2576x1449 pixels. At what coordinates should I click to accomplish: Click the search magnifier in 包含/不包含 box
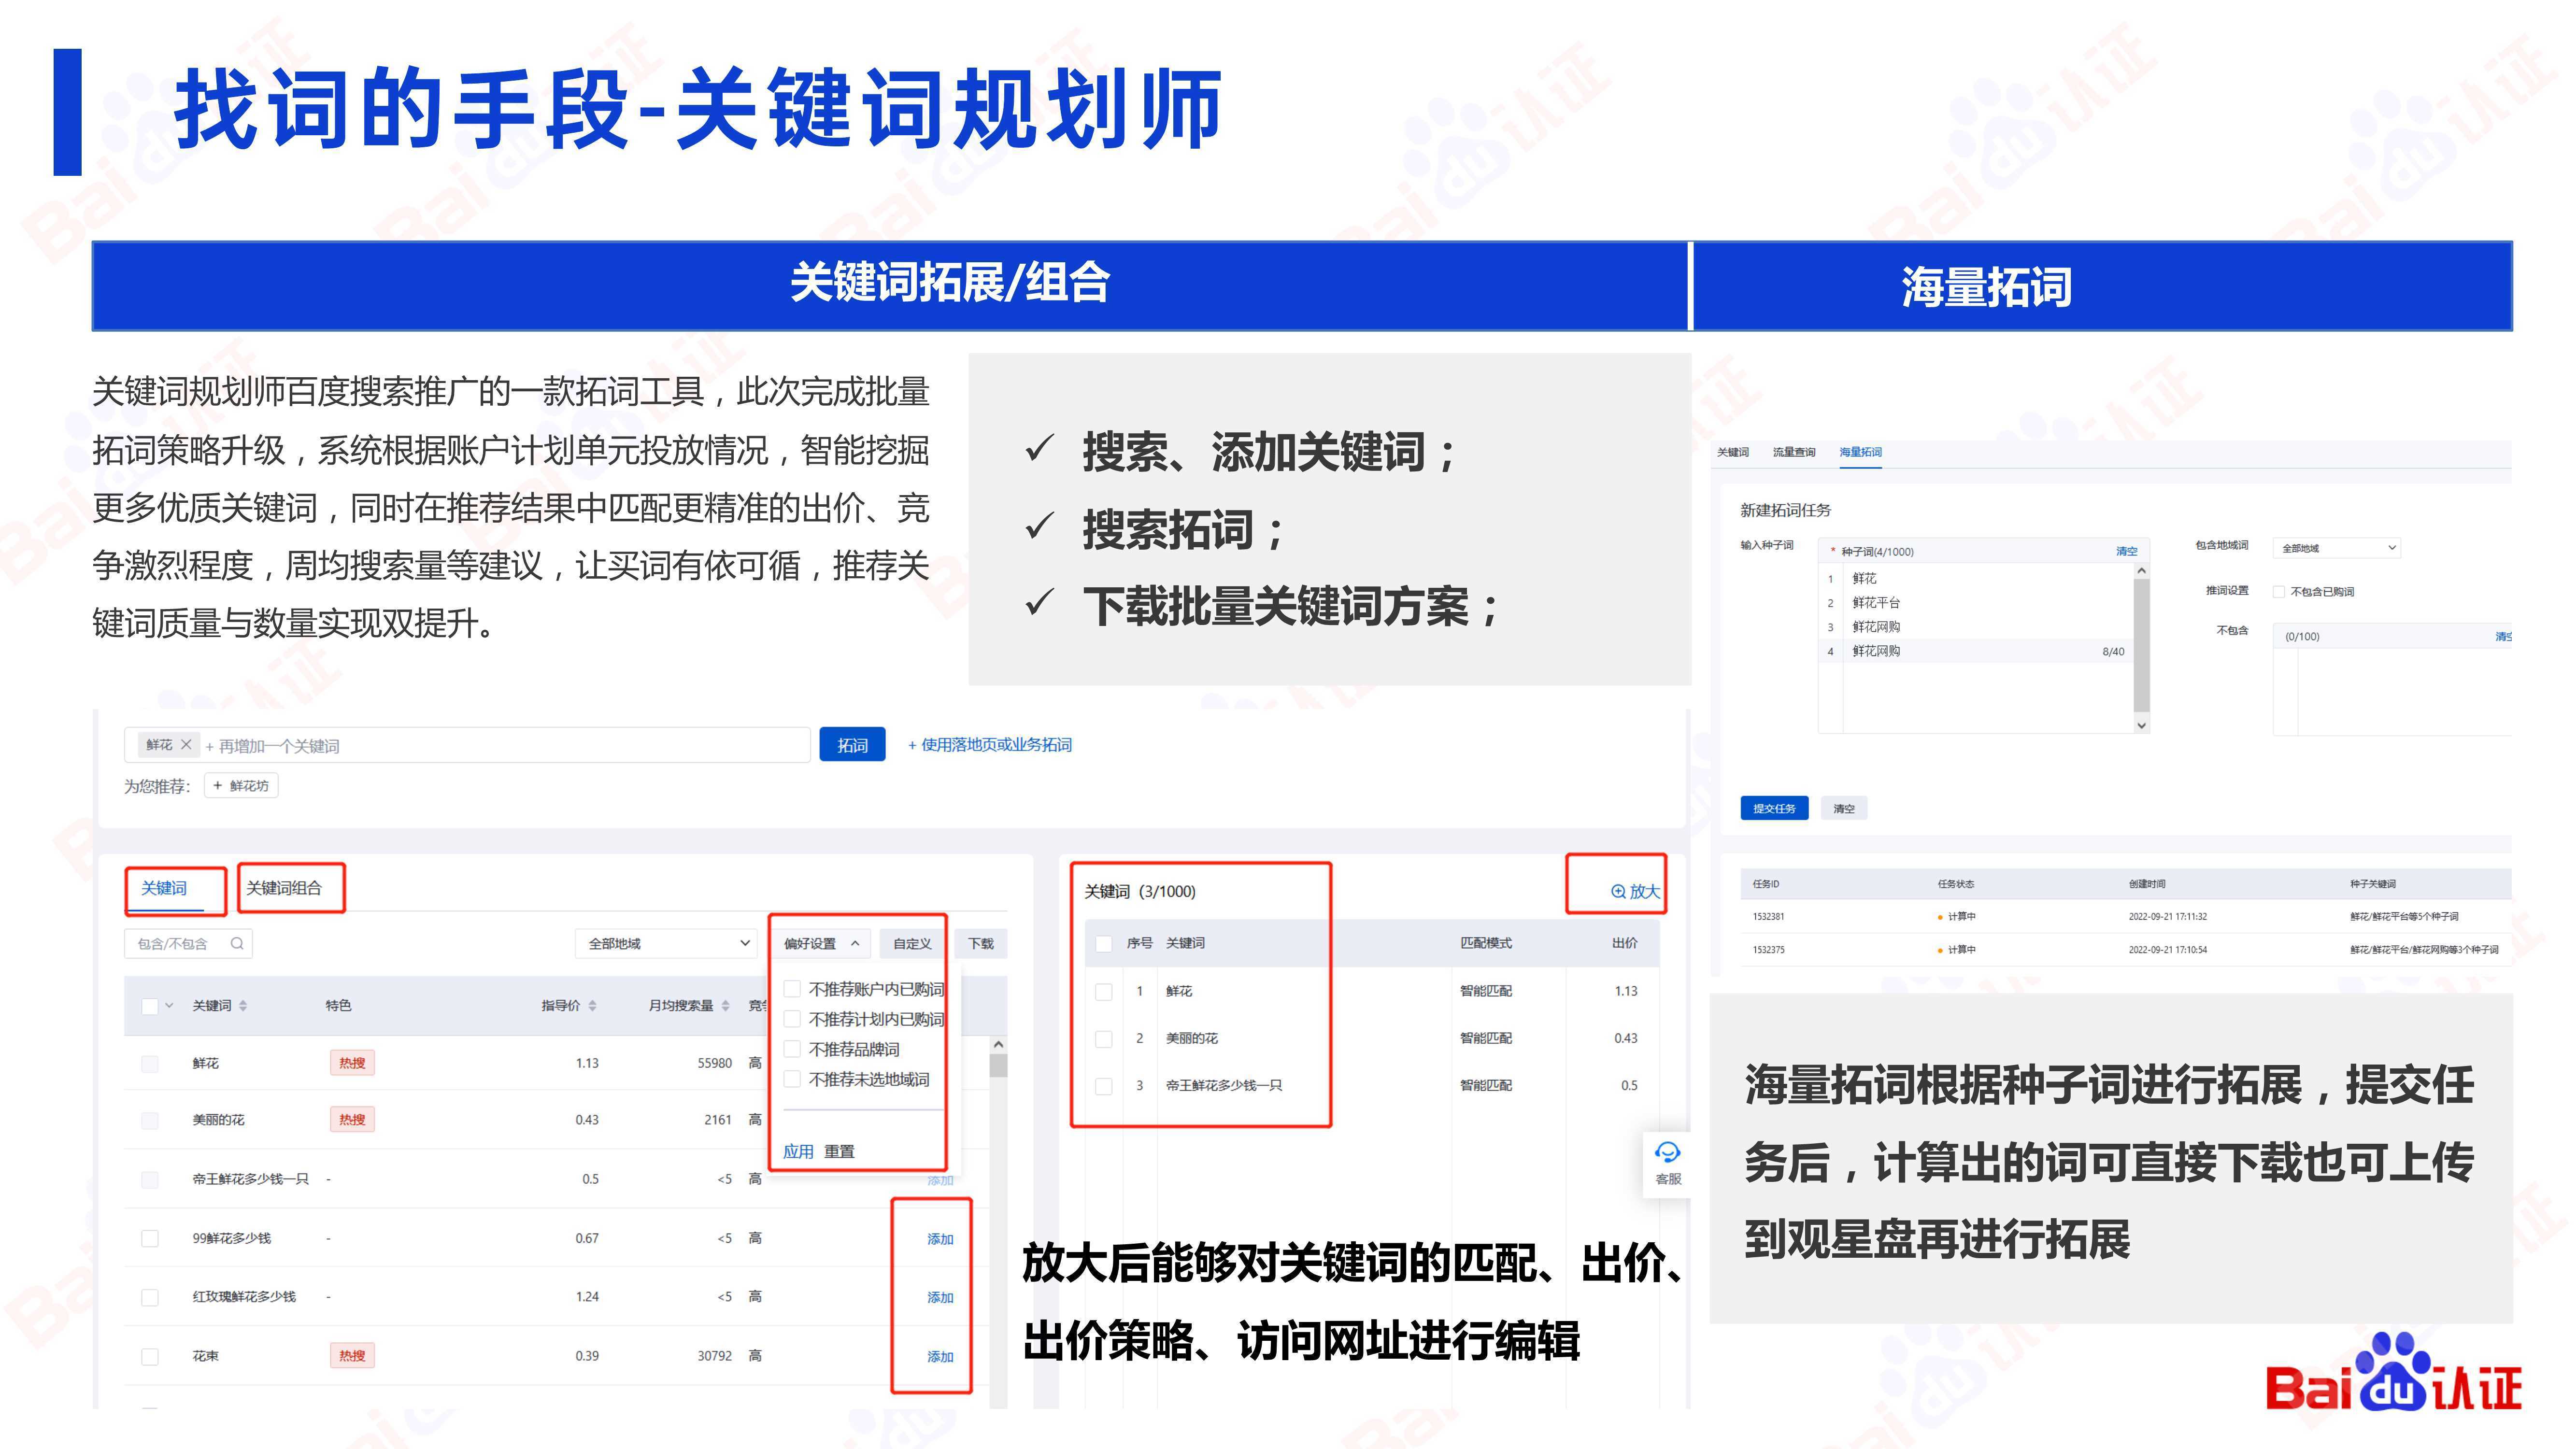coord(237,943)
